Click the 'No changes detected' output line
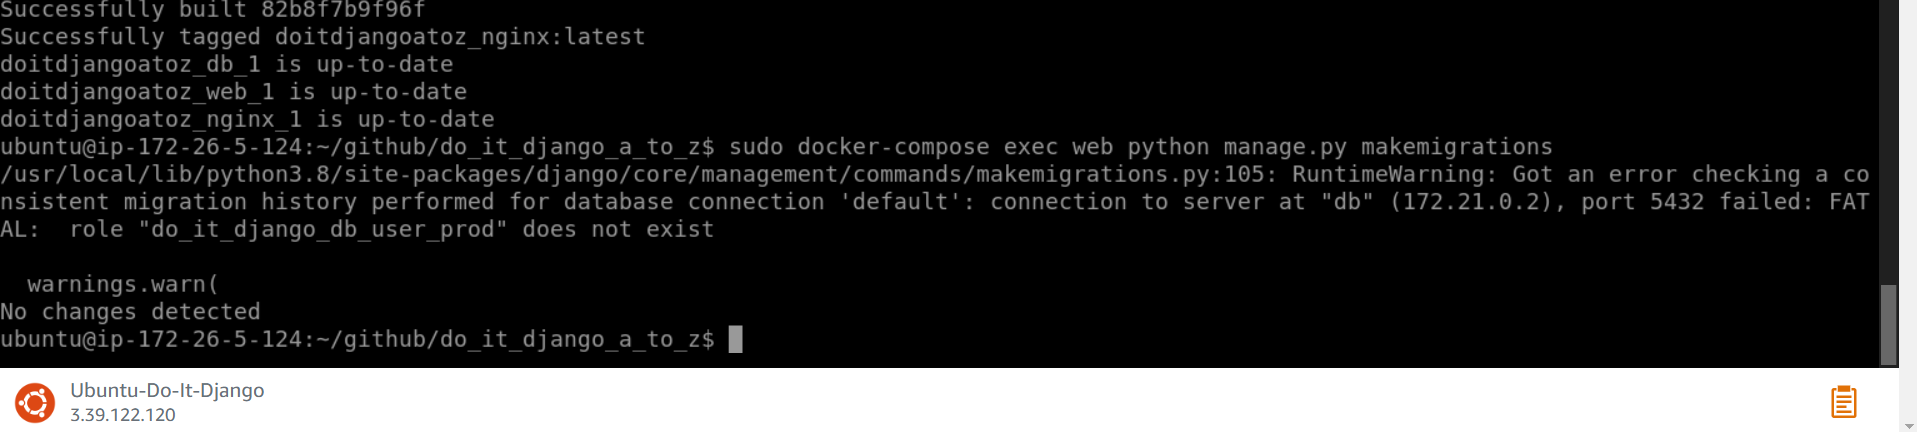The image size is (1917, 432). point(130,312)
